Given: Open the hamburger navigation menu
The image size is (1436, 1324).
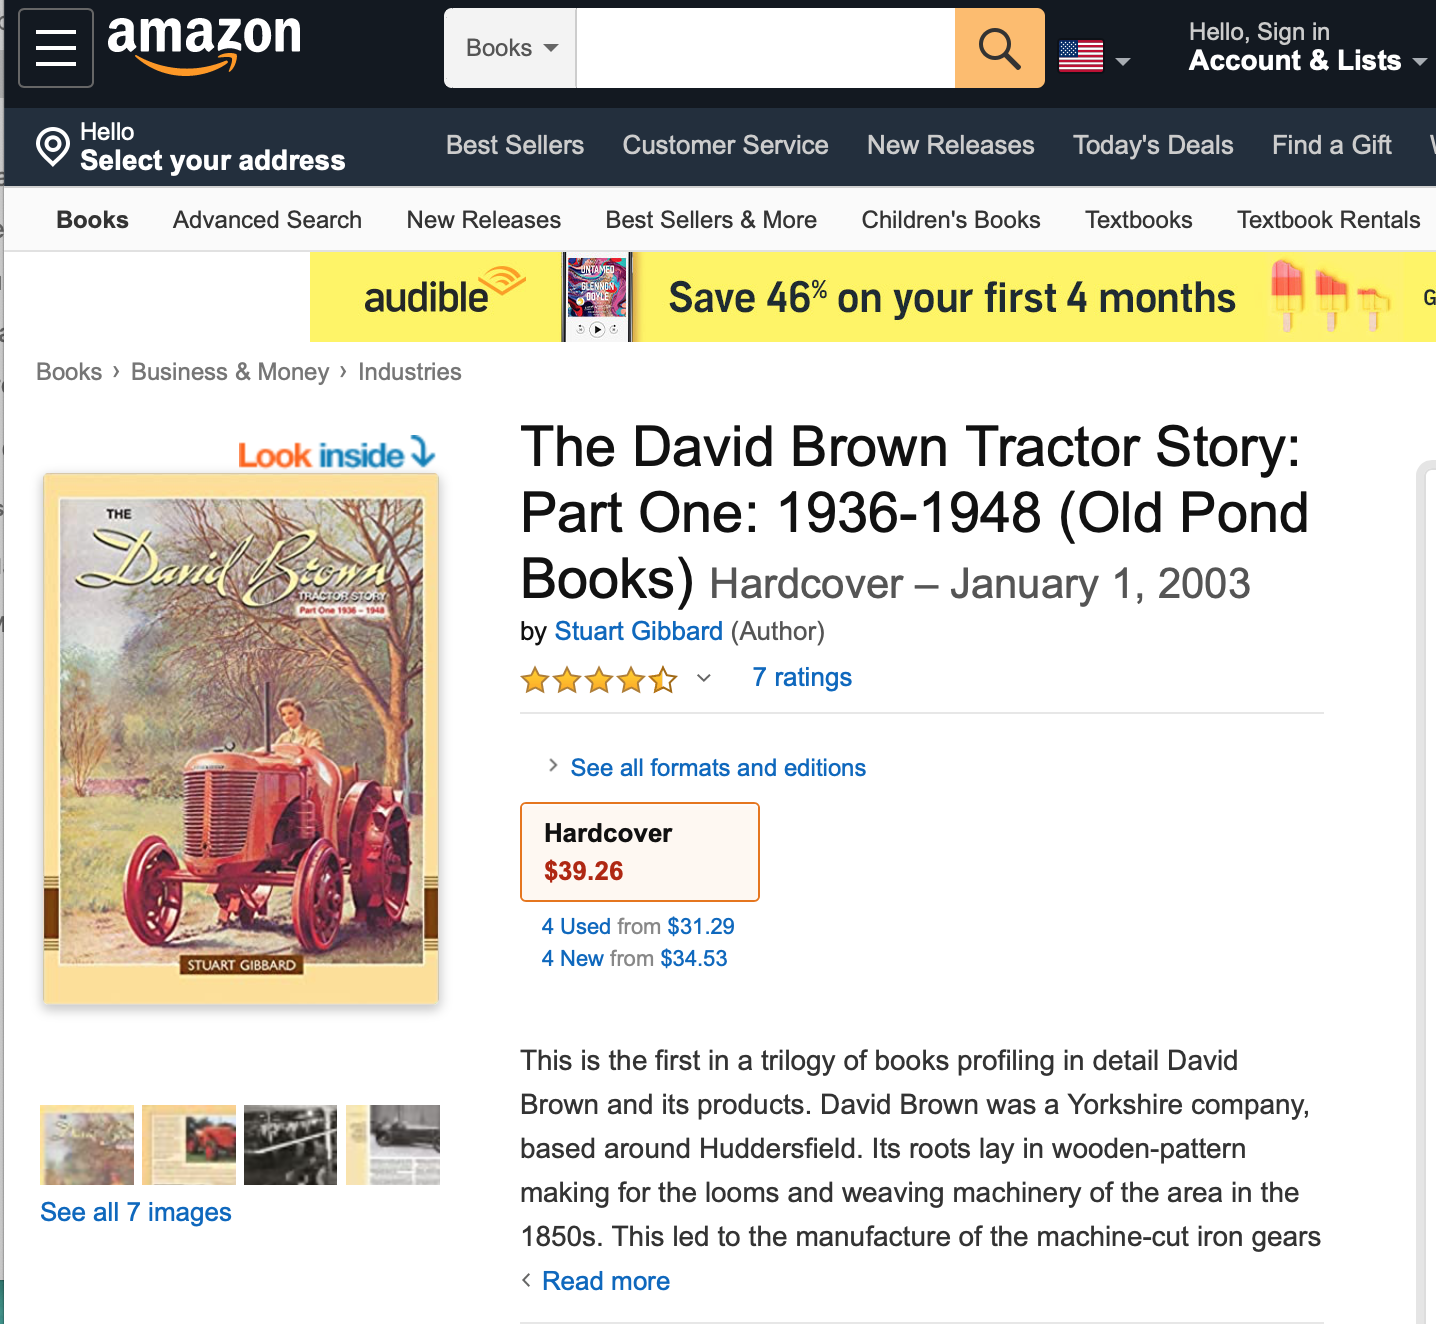Looking at the screenshot, I should (x=56, y=48).
